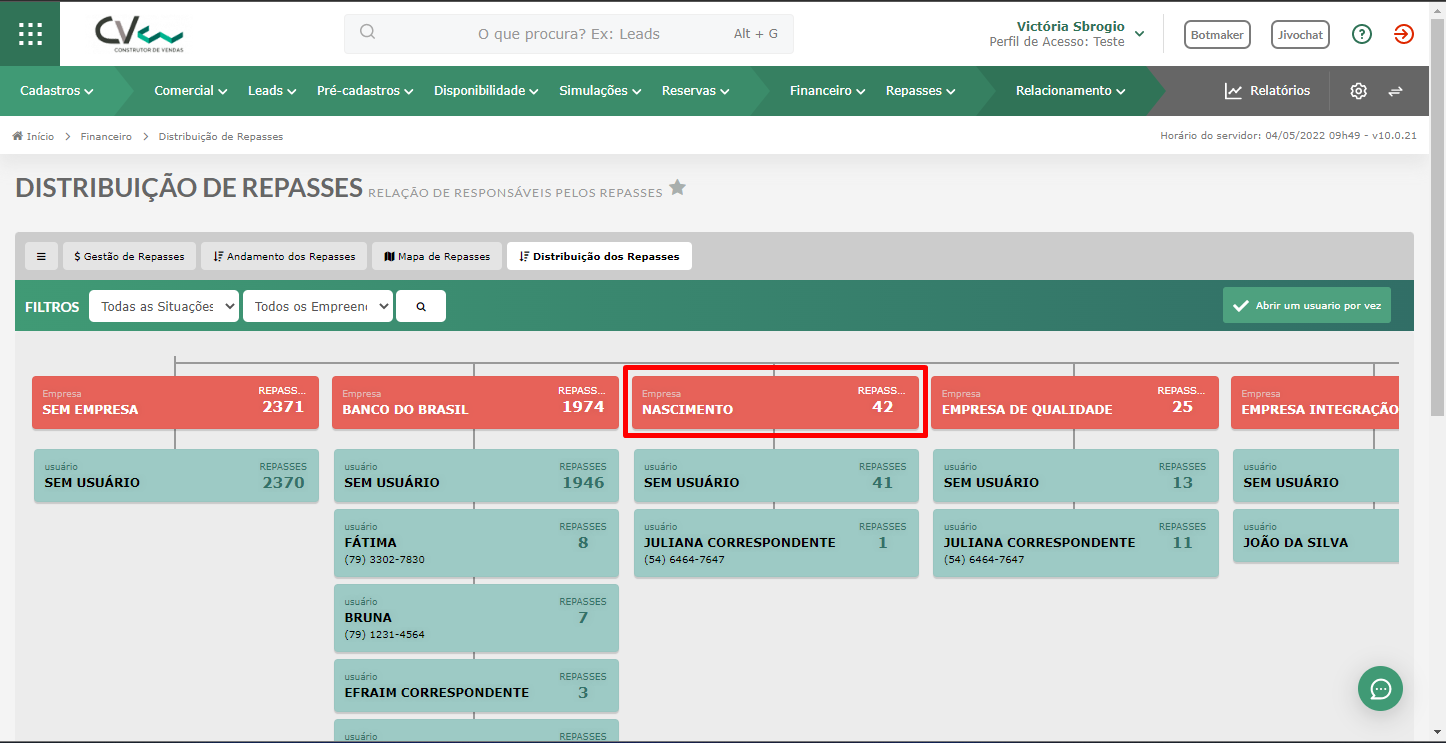Open the Pré-cadastros menu

(x=365, y=91)
